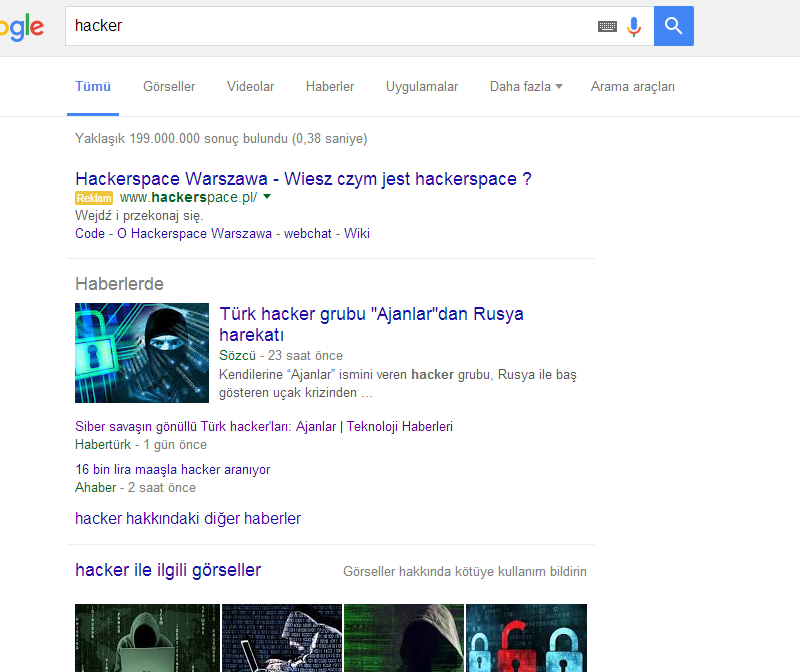Screen dimensions: 800x672
Task: Open the webchat sitelink
Action: click(308, 233)
